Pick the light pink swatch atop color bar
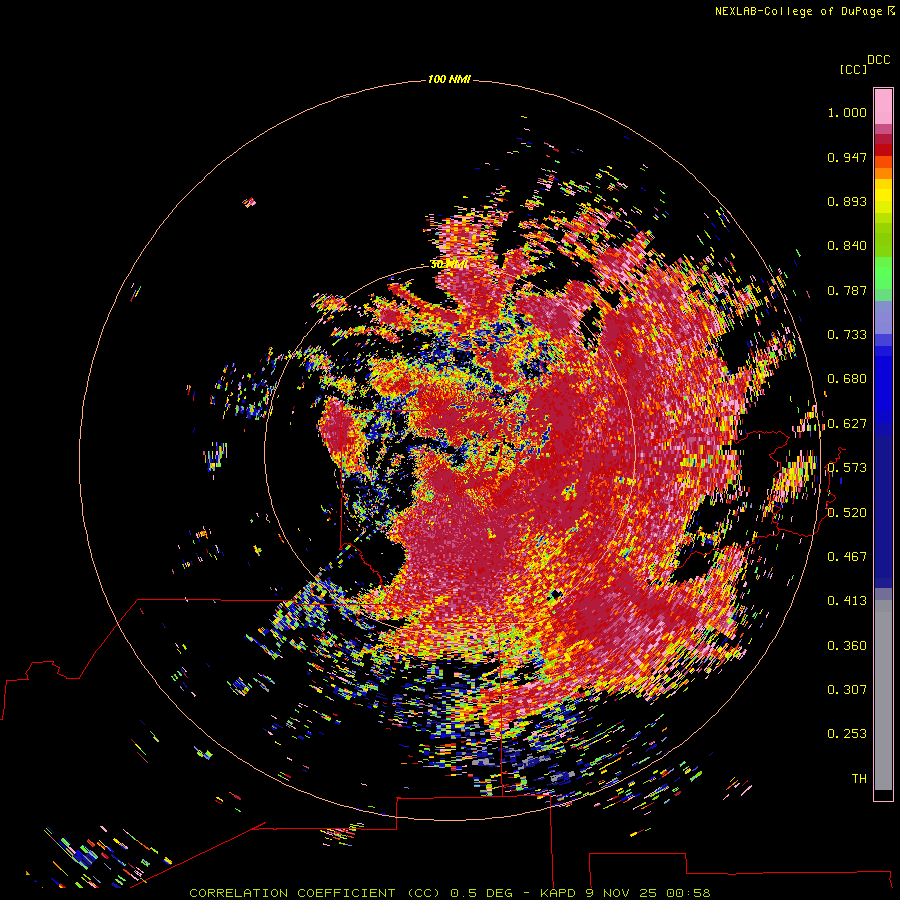Viewport: 900px width, 900px height. point(883,107)
